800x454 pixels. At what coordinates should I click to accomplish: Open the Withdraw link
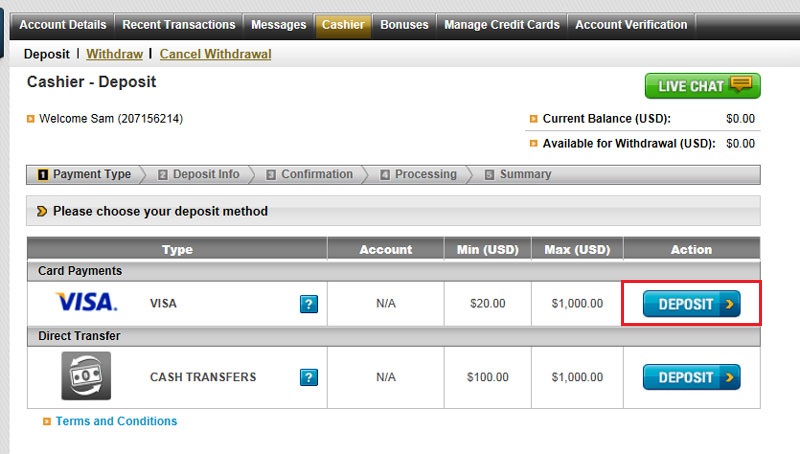114,54
